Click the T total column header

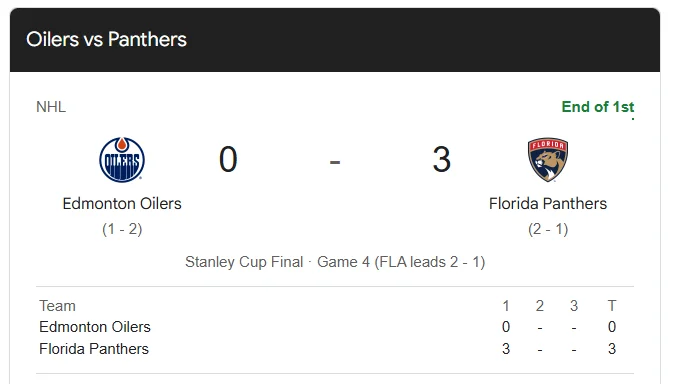coord(612,306)
